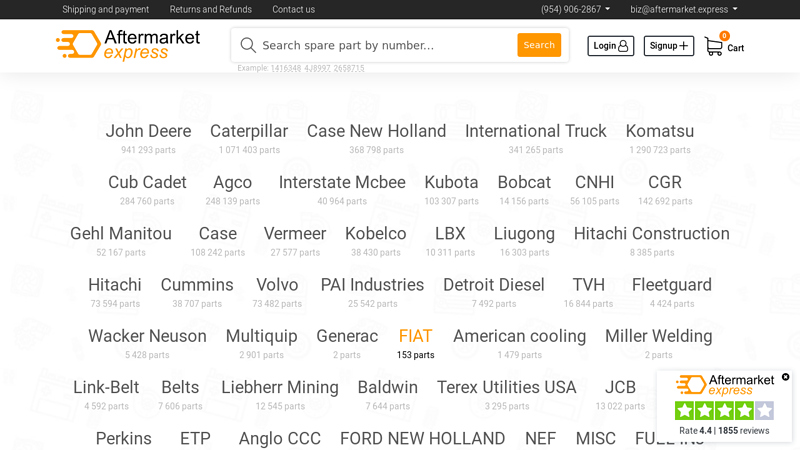Open Hitachi Construction brand

click(652, 233)
